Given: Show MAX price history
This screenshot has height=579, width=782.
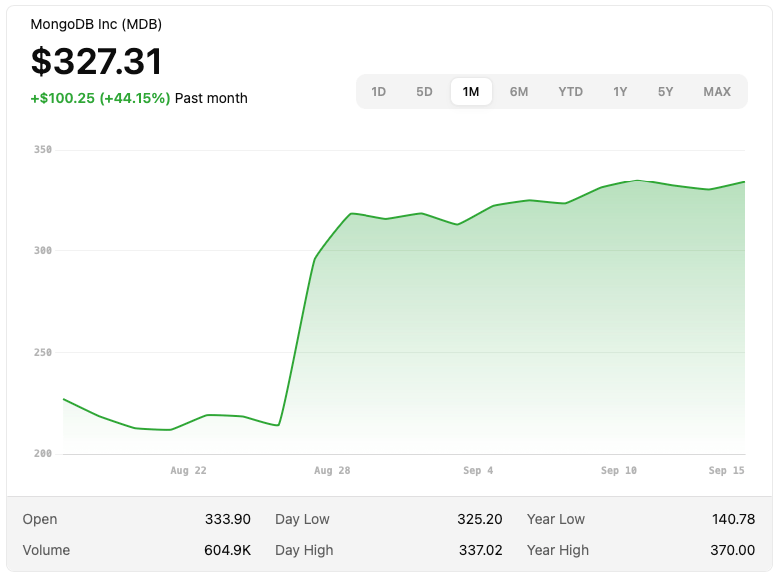Looking at the screenshot, I should coord(717,92).
